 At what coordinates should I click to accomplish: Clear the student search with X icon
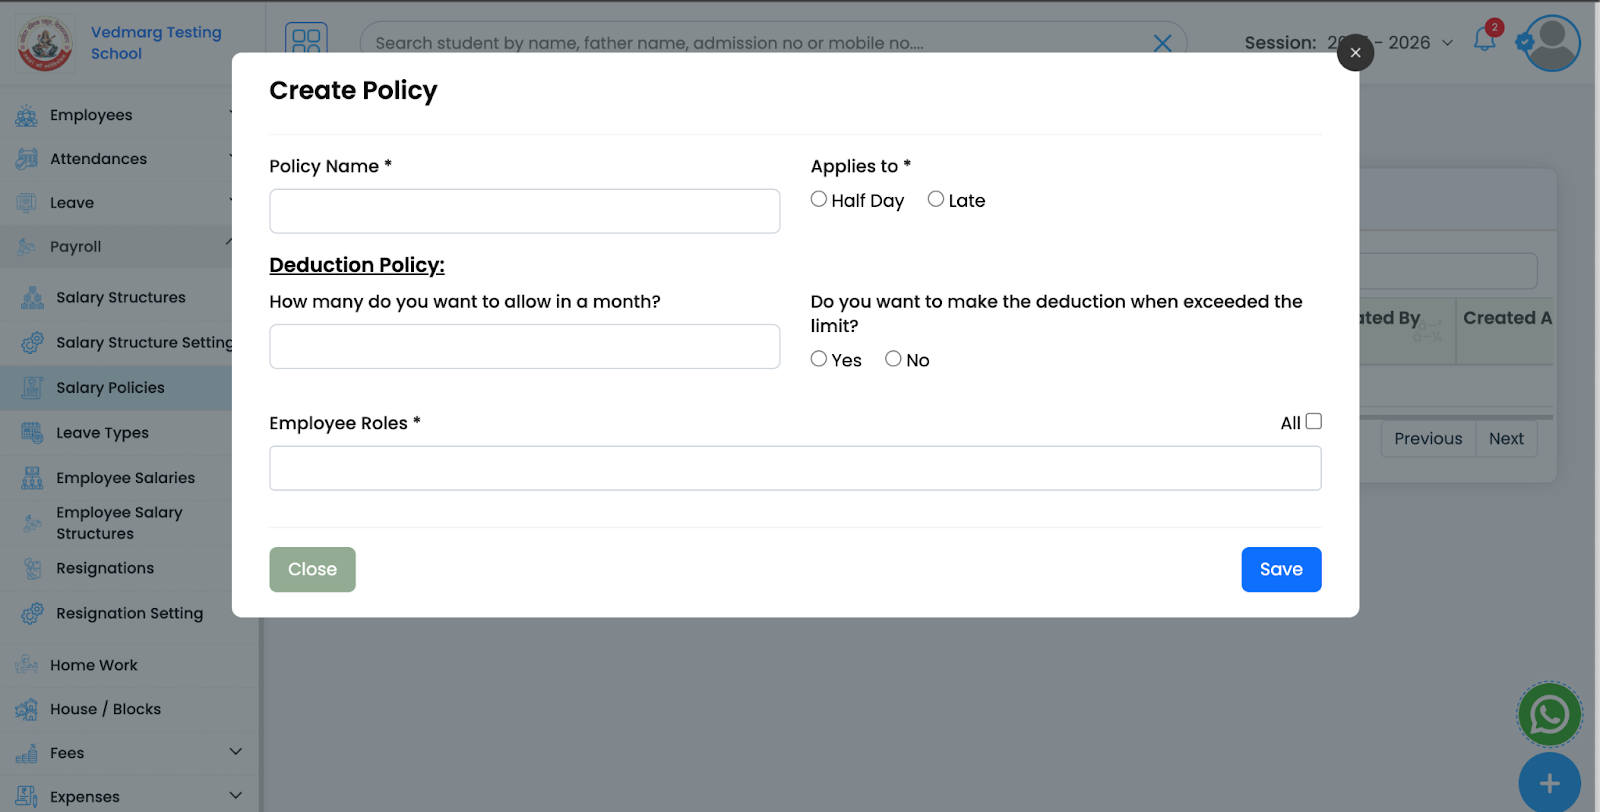[x=1162, y=43]
